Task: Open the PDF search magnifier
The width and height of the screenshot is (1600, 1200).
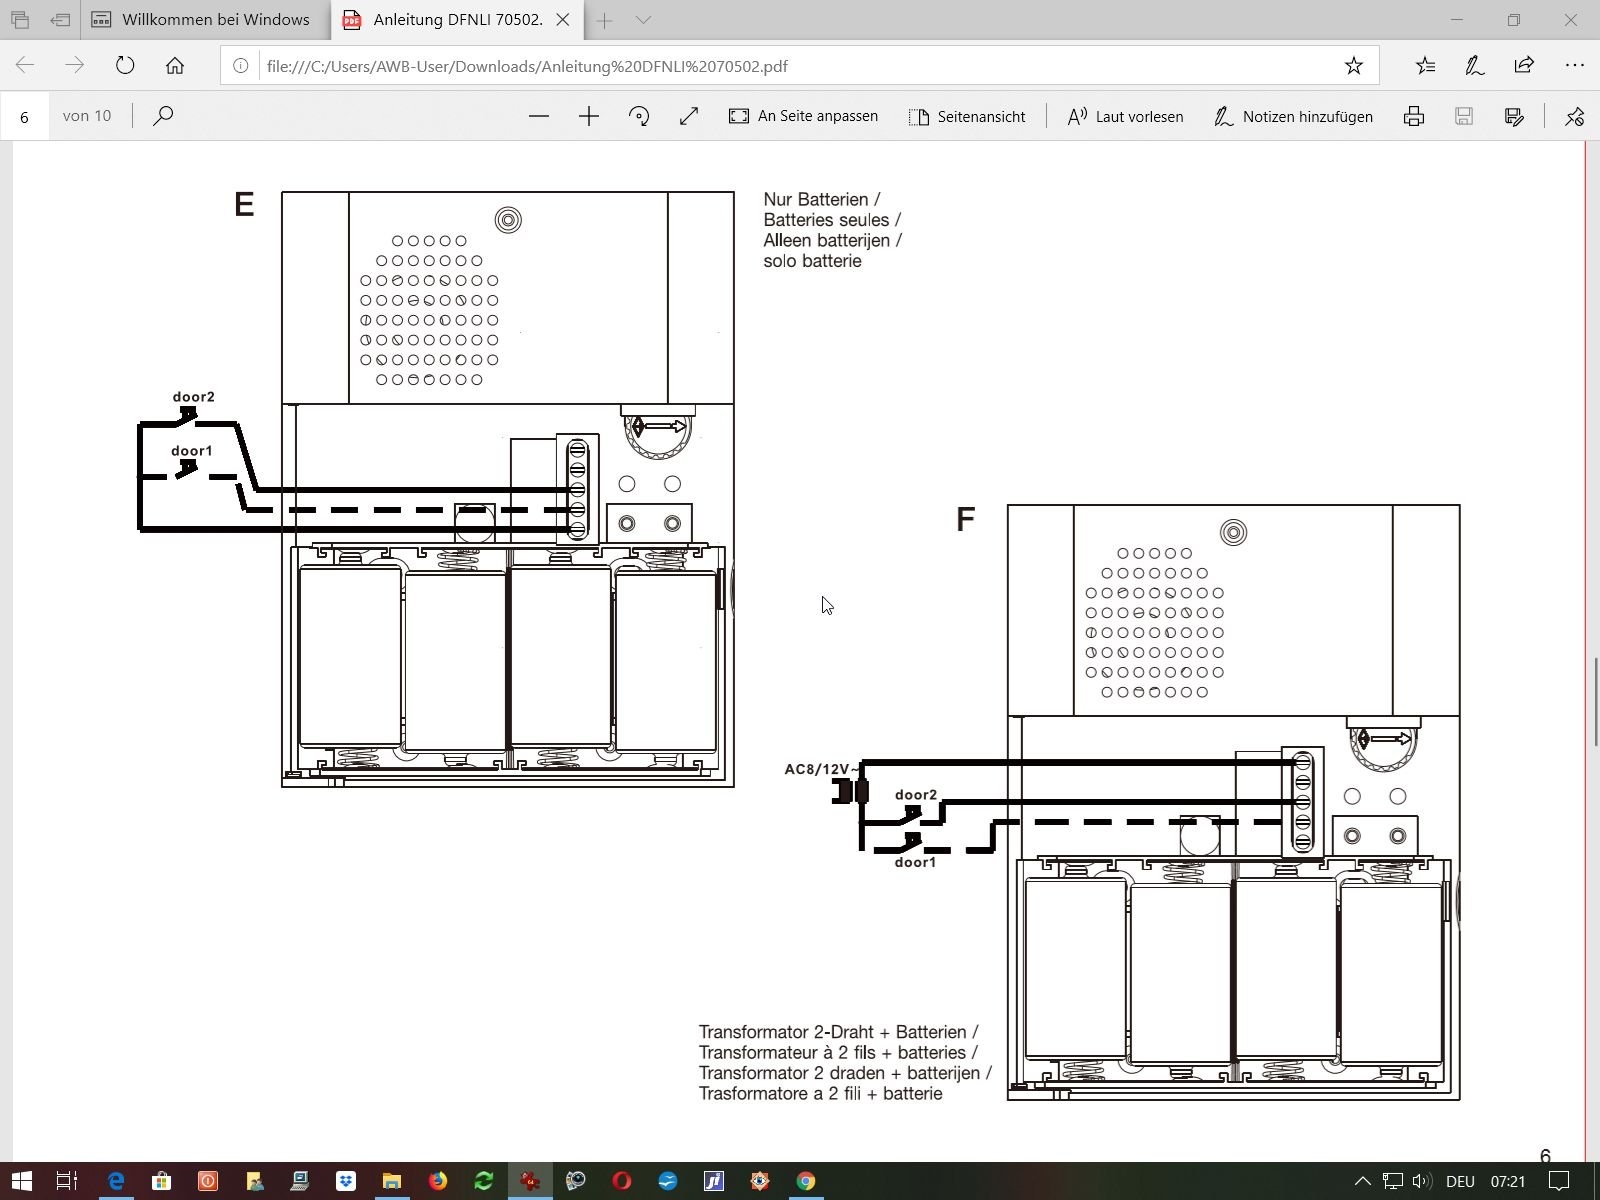Action: click(x=163, y=116)
